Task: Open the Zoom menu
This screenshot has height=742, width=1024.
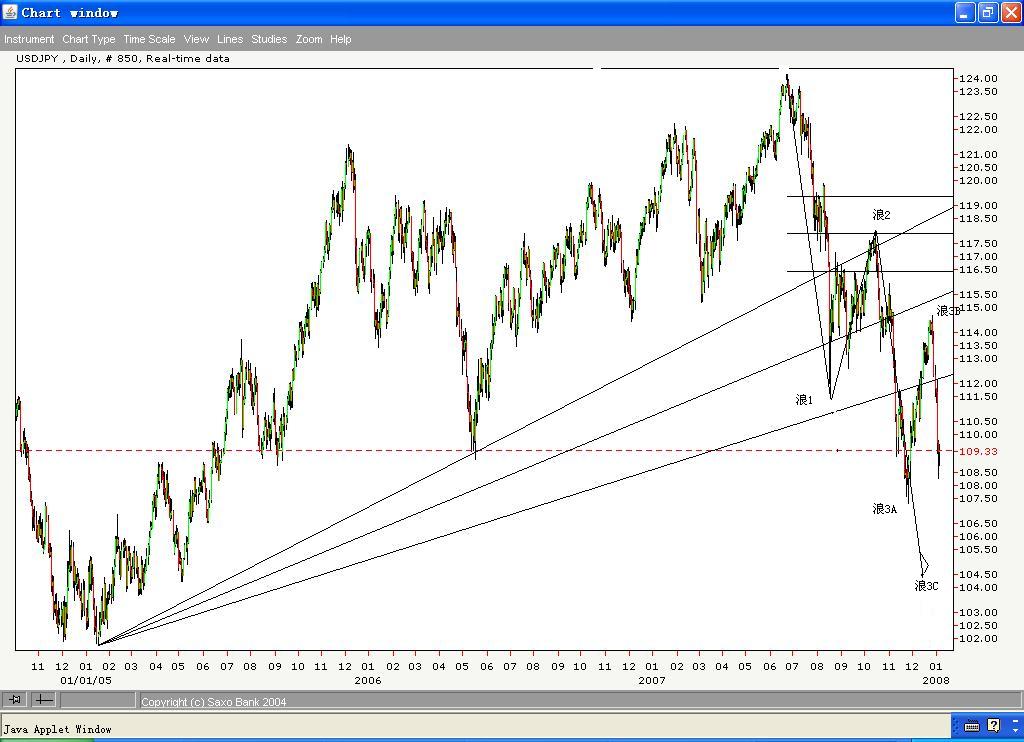Action: tap(309, 39)
